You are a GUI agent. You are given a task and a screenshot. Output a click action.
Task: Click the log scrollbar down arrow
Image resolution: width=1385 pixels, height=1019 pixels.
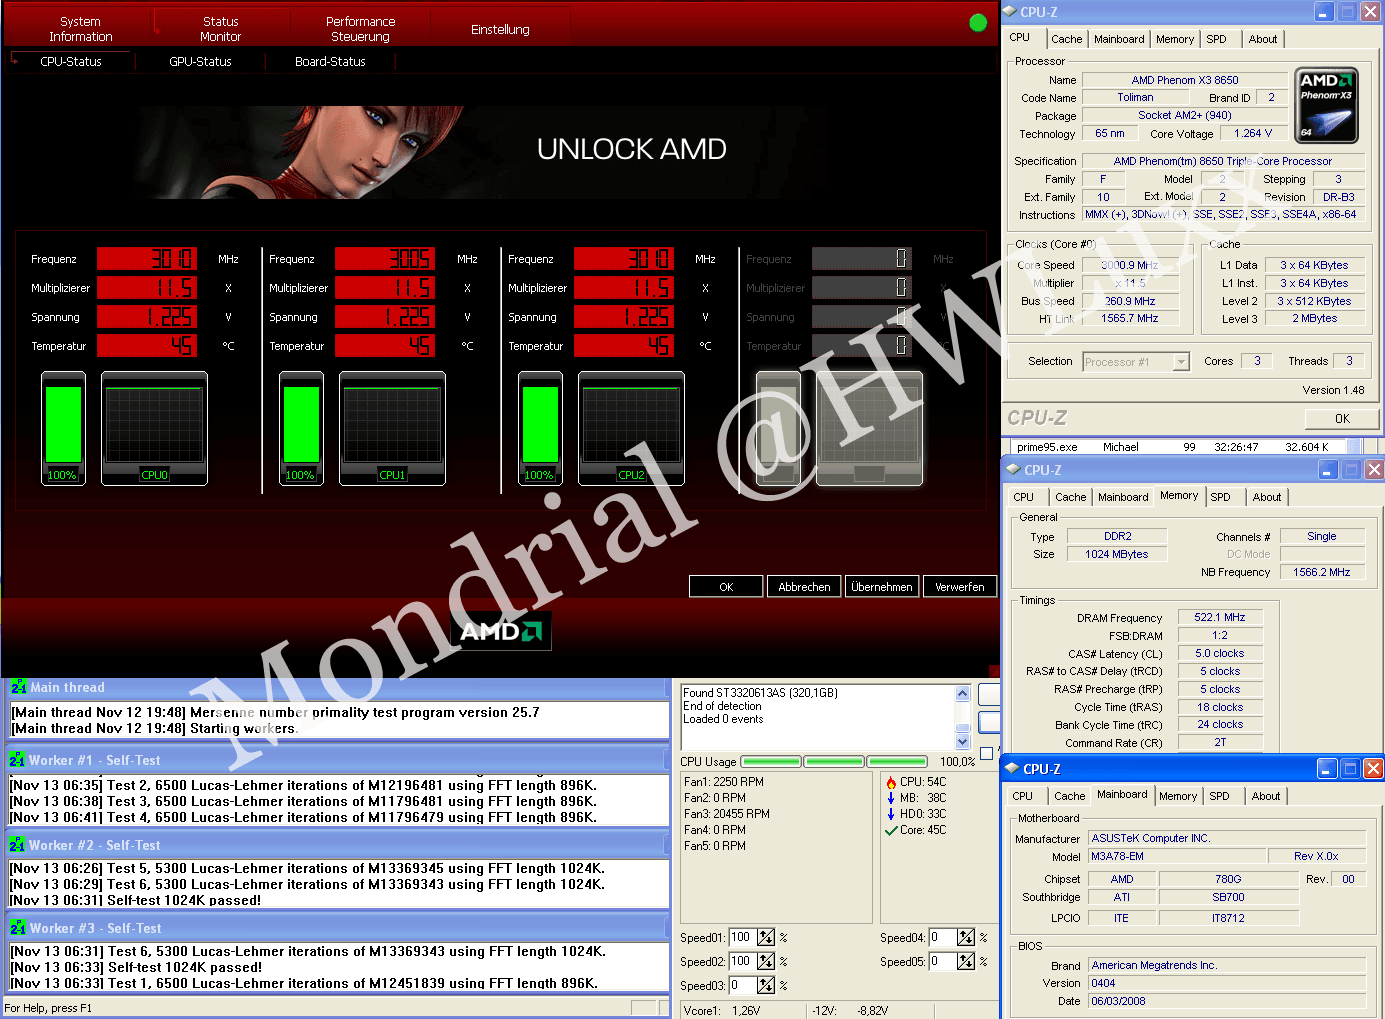coord(963,741)
